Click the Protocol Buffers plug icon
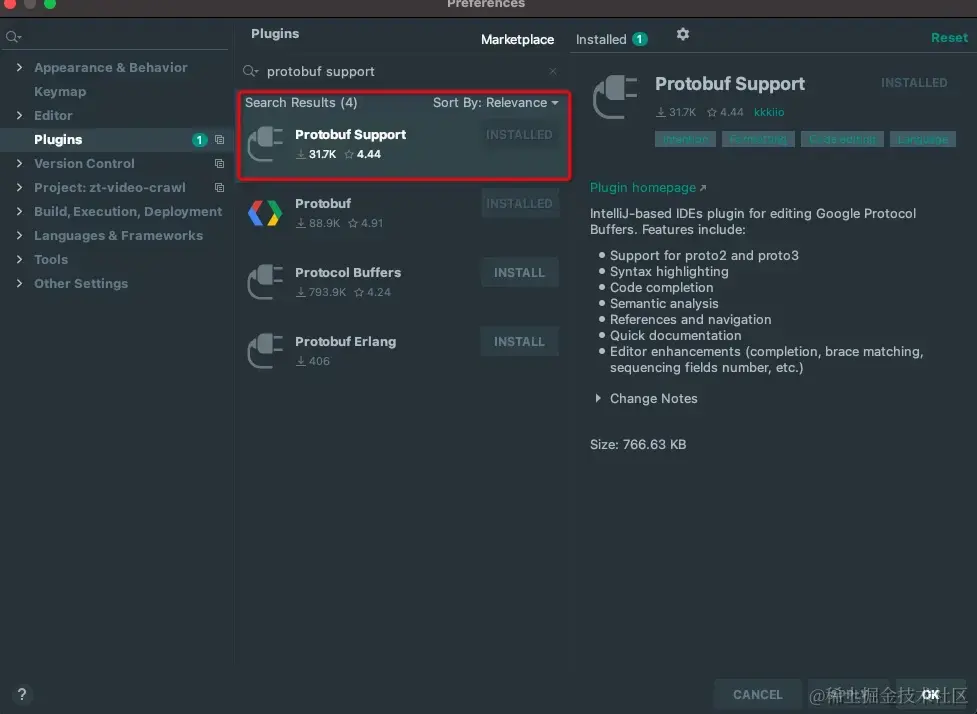The height and width of the screenshot is (714, 977). click(x=265, y=282)
